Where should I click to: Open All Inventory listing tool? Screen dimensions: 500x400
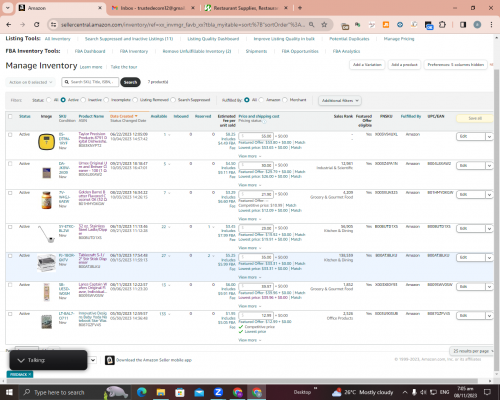[x=58, y=39]
